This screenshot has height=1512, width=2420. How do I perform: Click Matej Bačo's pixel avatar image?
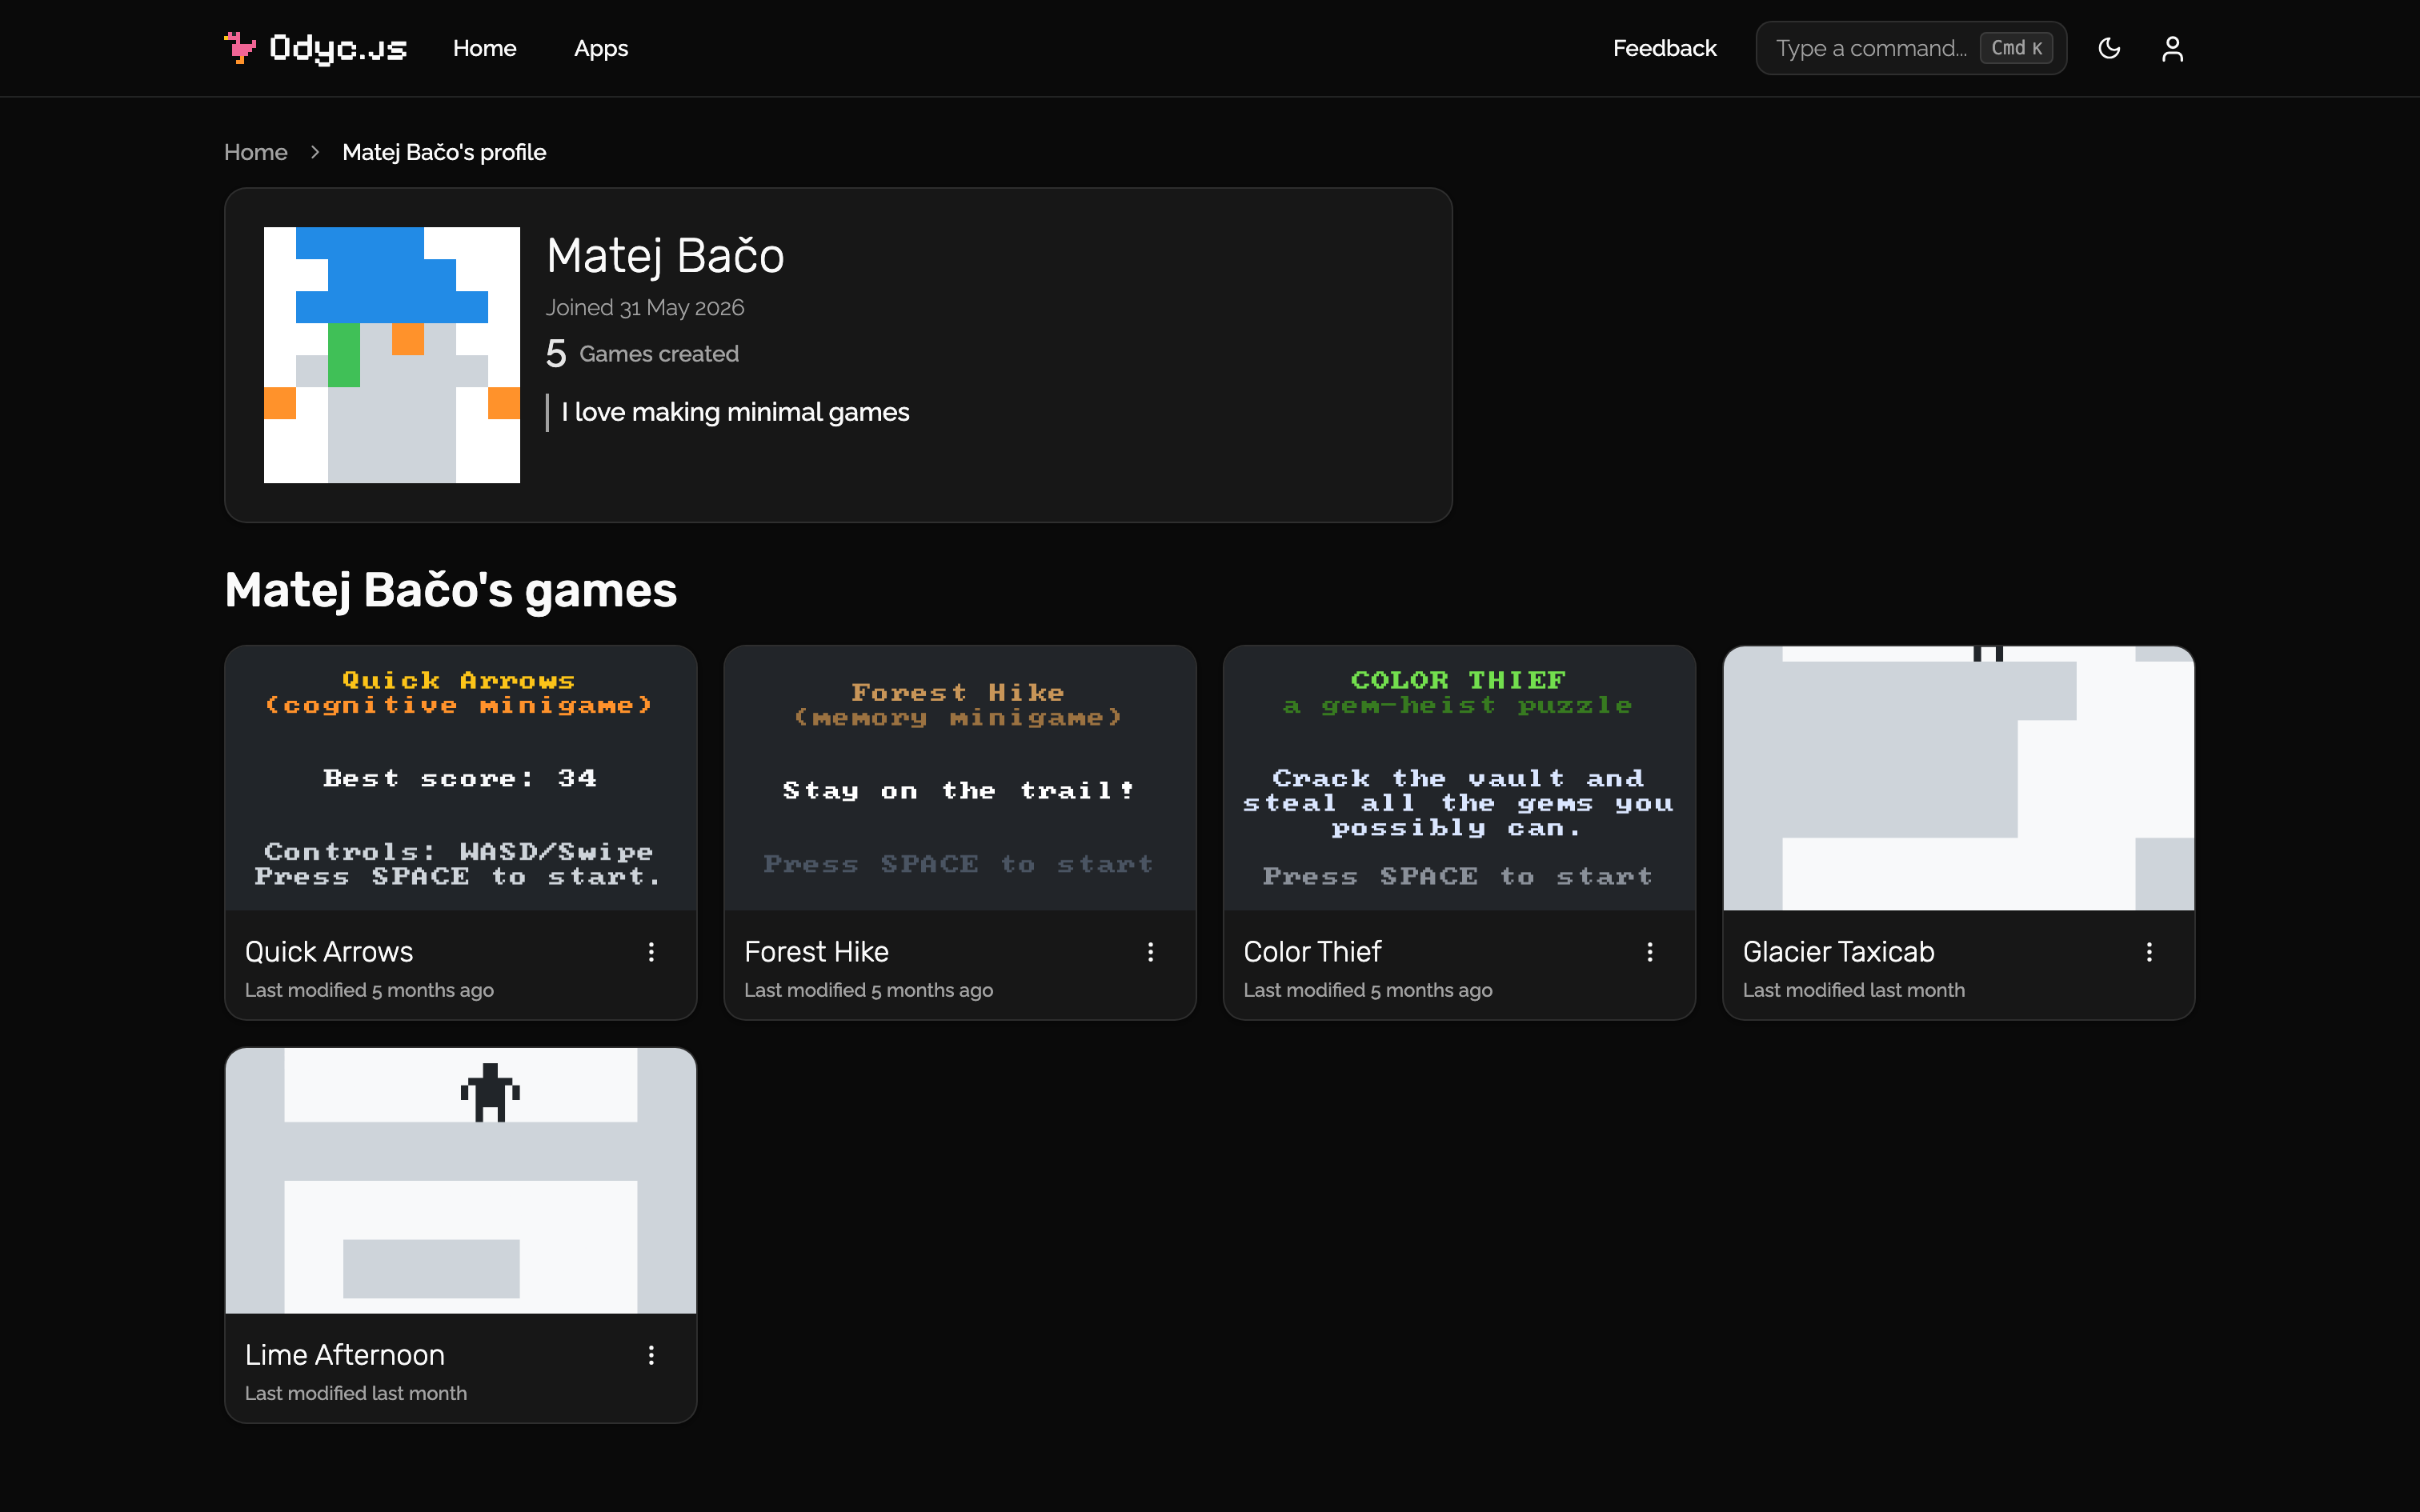pos(392,355)
